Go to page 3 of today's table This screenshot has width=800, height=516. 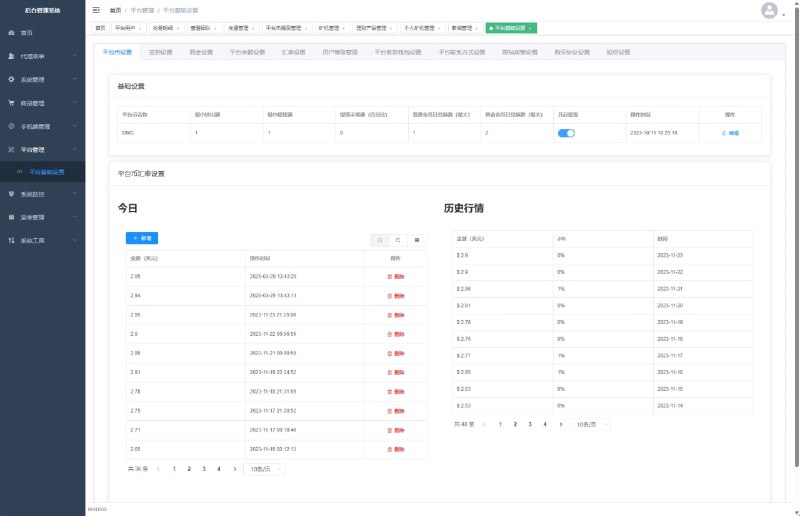(x=204, y=468)
